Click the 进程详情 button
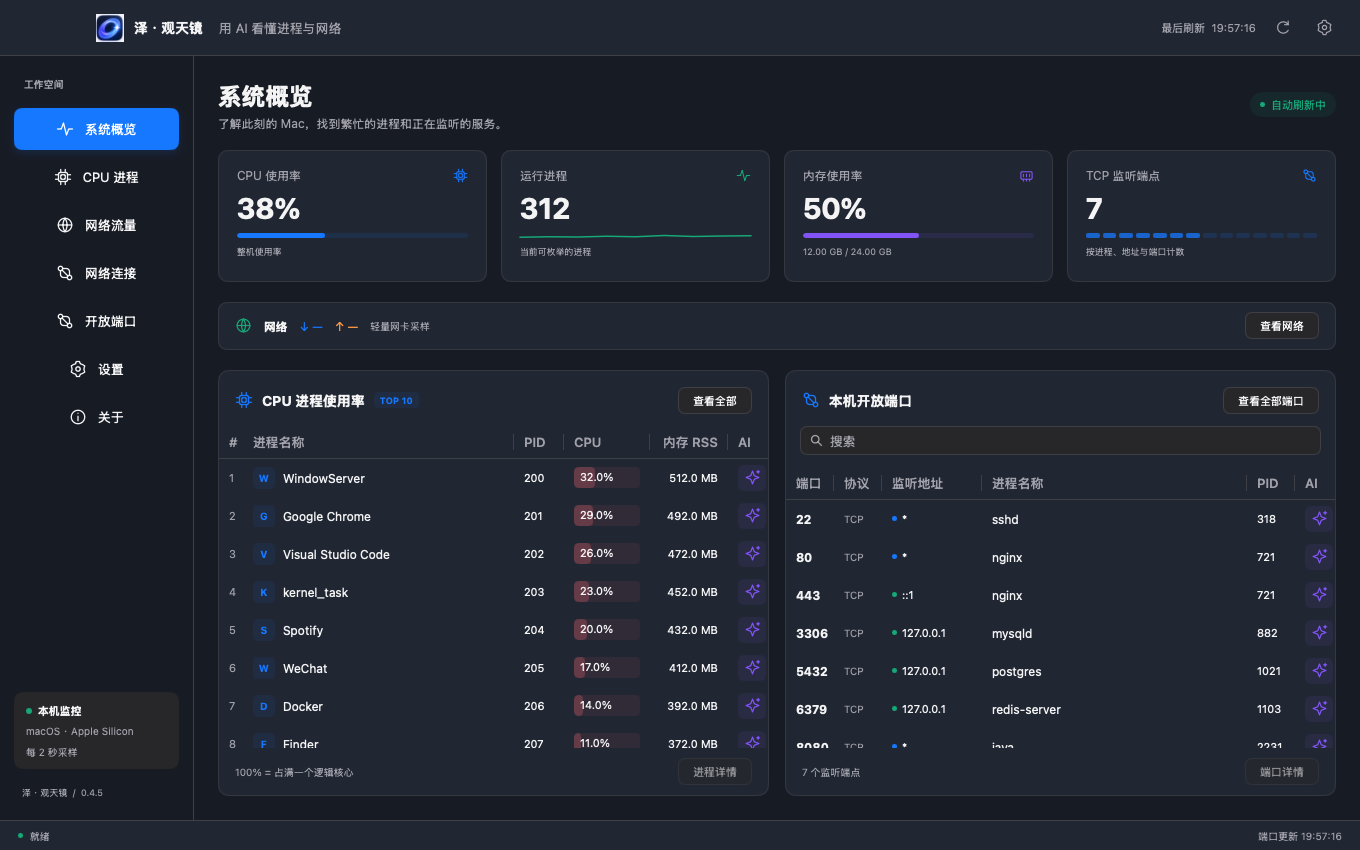 tap(714, 772)
